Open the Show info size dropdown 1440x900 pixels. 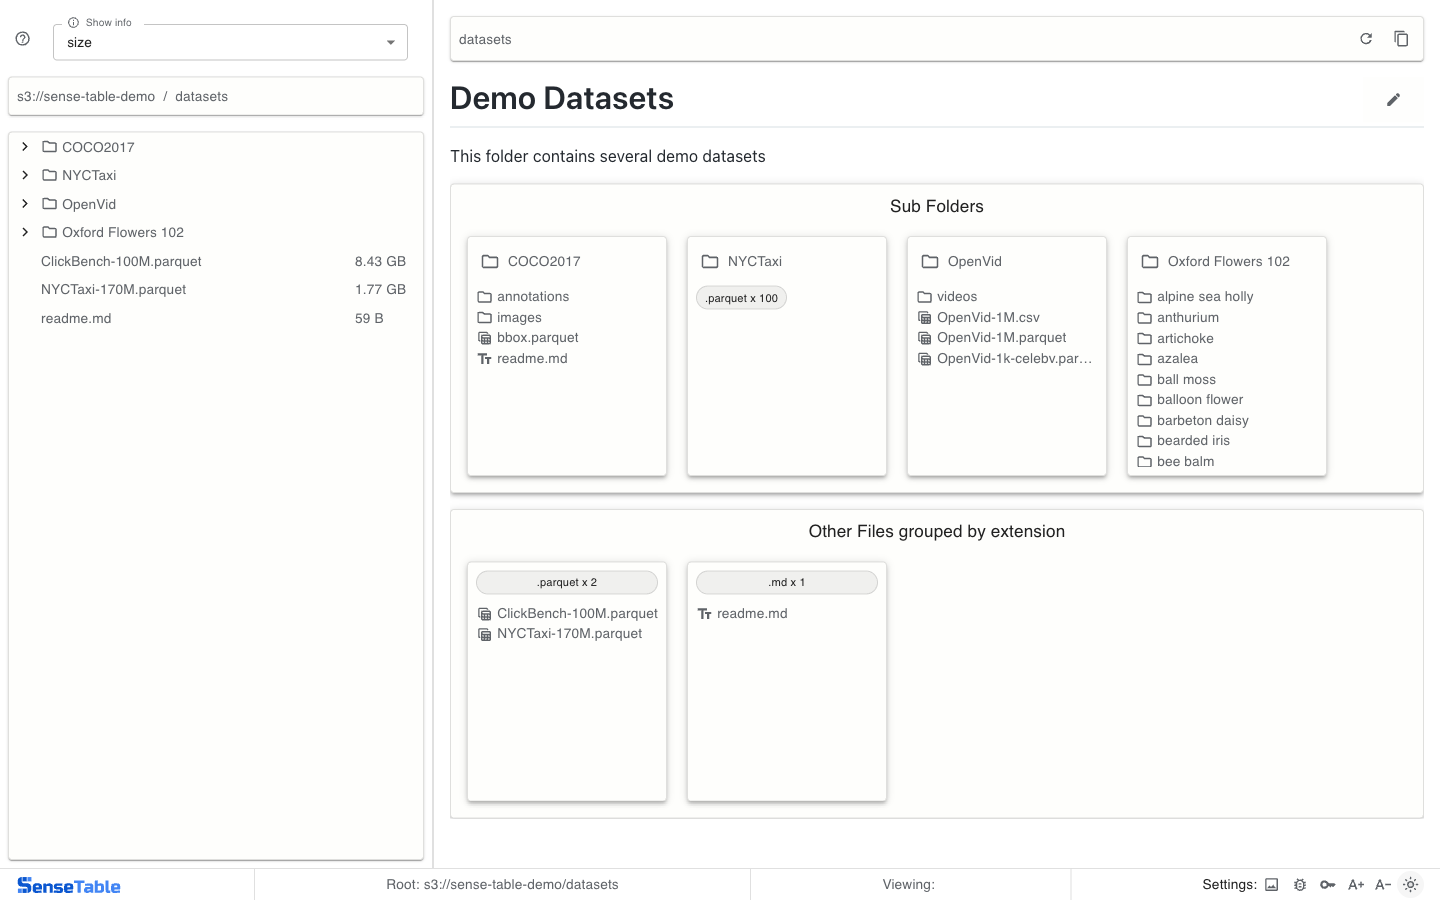[230, 43]
